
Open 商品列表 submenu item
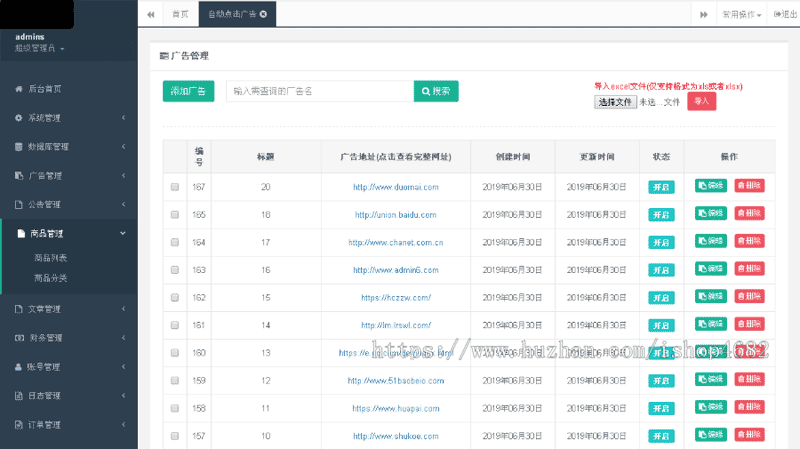pyautogui.click(x=51, y=258)
